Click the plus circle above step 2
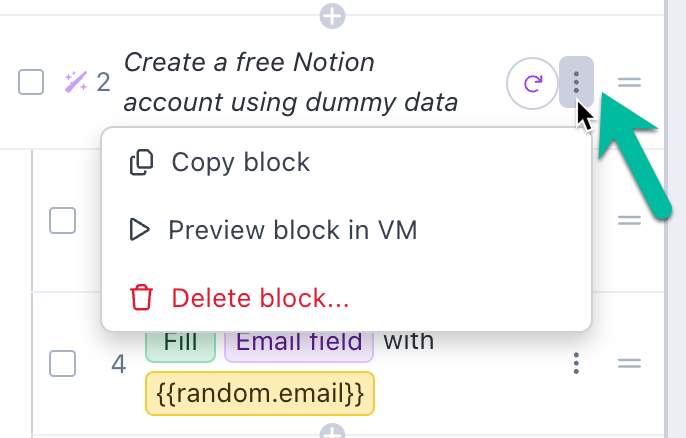The image size is (686, 438). click(x=332, y=16)
